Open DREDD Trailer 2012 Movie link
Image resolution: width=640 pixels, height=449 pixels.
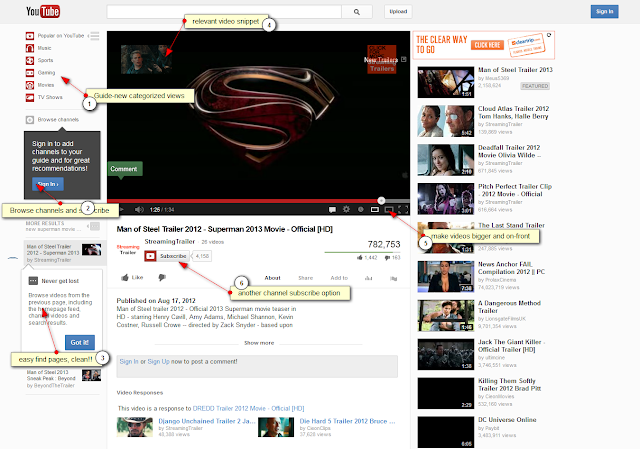coord(248,408)
